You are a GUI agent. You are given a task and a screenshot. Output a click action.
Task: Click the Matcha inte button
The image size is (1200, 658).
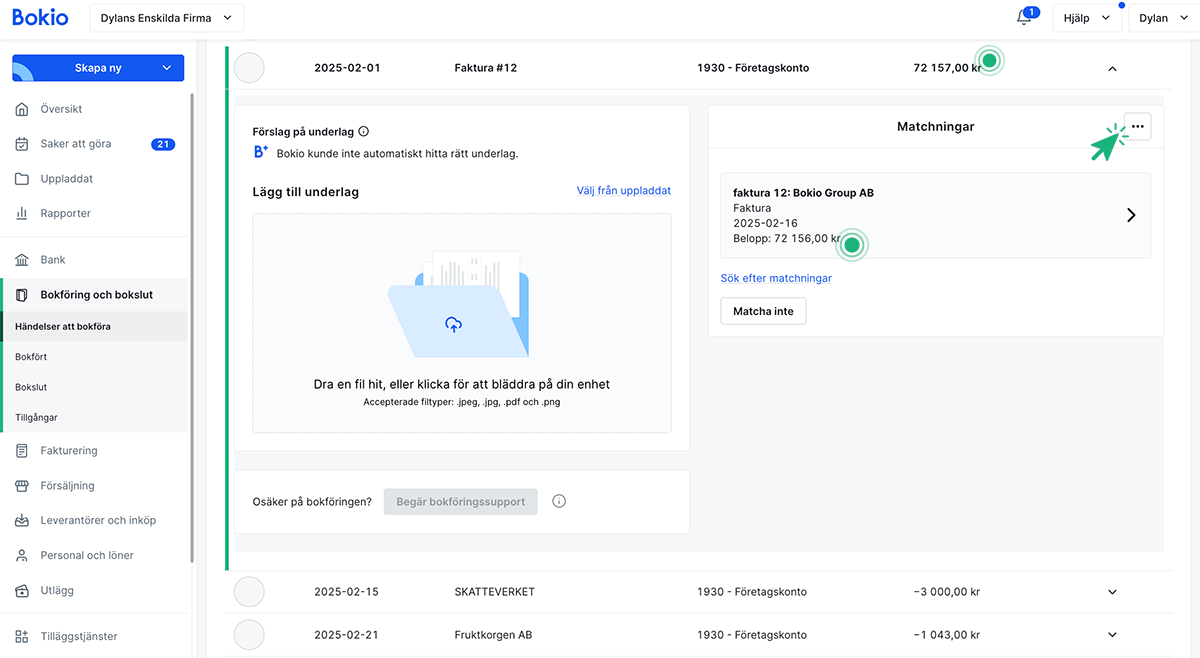coord(763,311)
